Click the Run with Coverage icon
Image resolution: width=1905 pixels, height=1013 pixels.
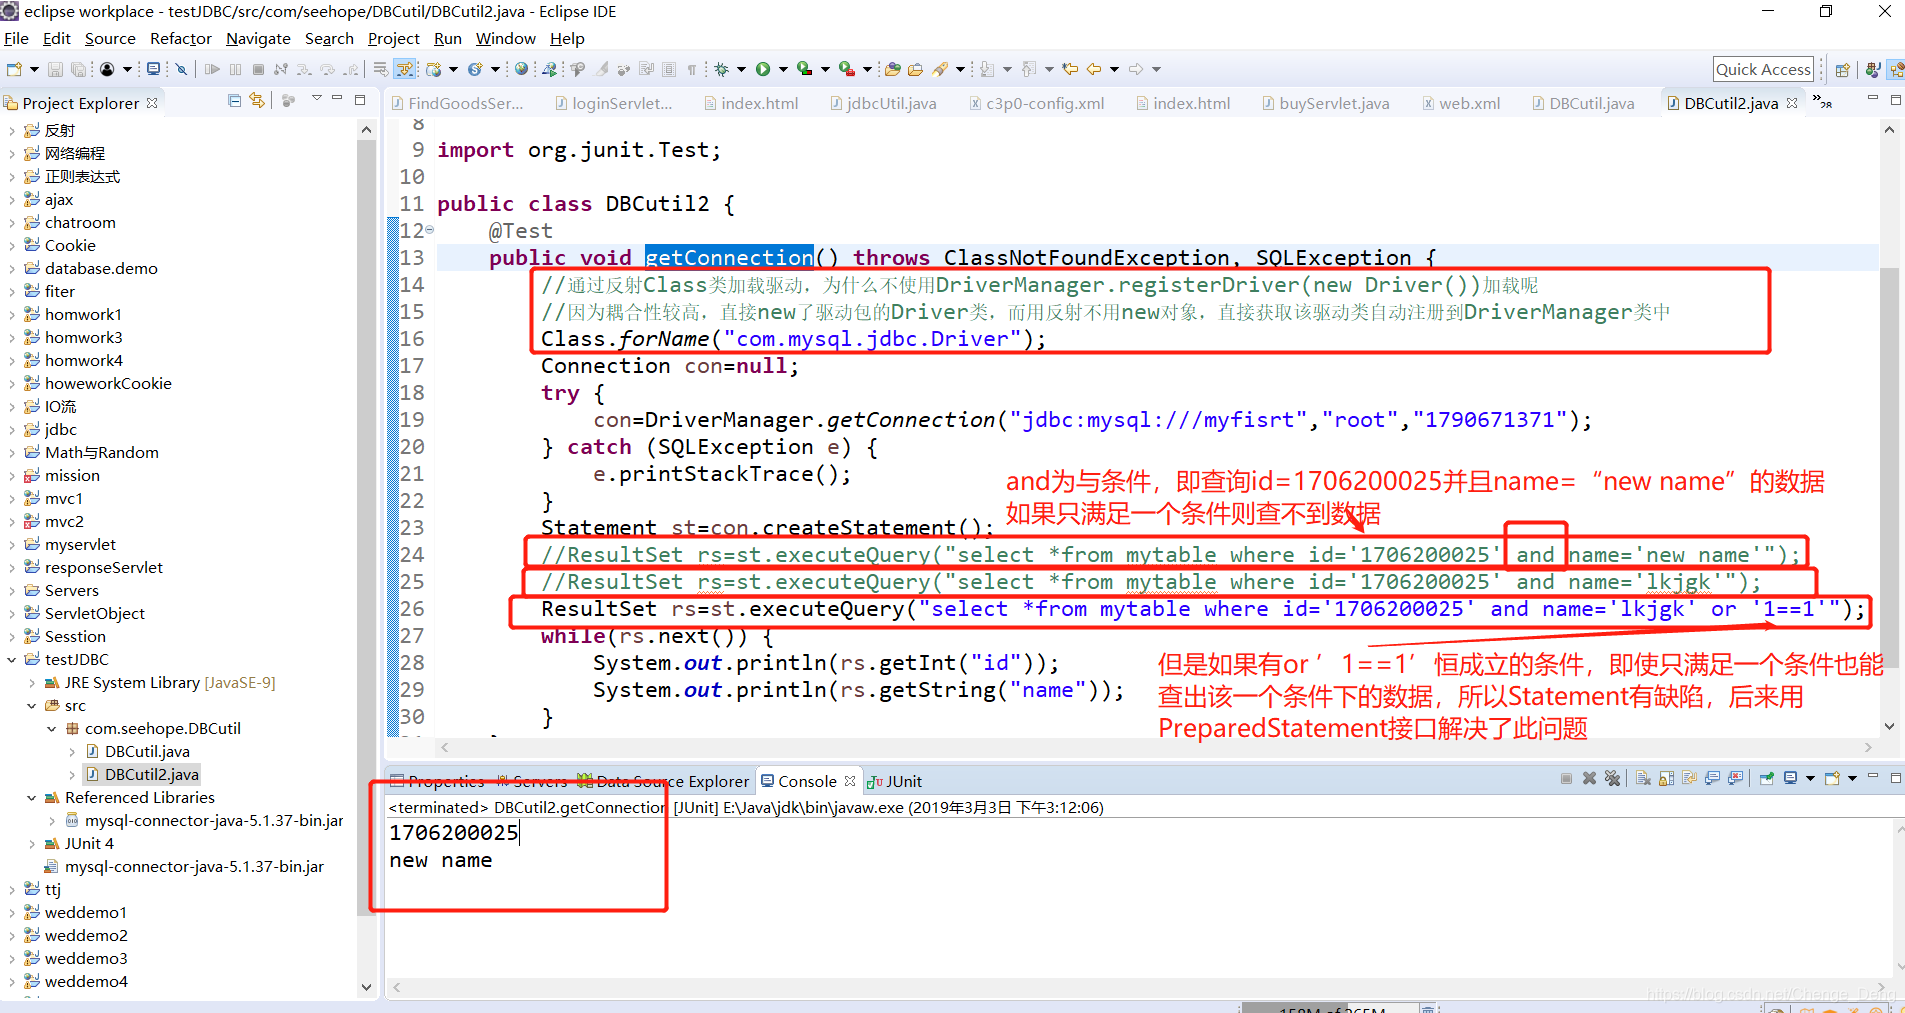coord(804,69)
